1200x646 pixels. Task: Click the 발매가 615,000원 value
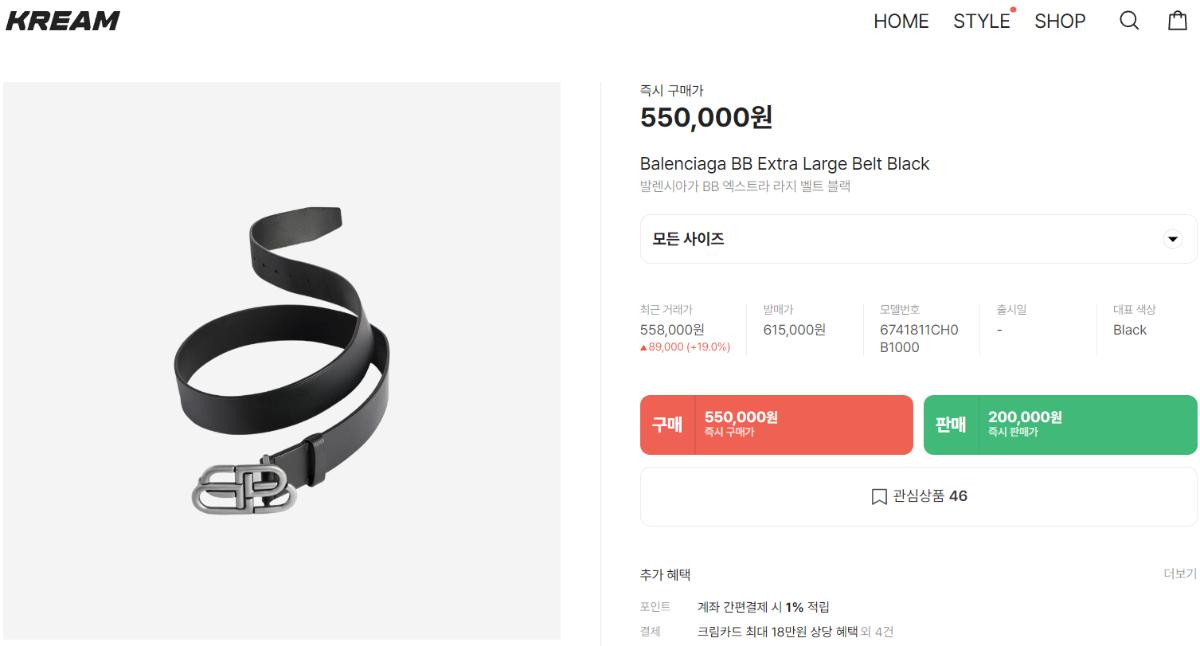pos(794,330)
